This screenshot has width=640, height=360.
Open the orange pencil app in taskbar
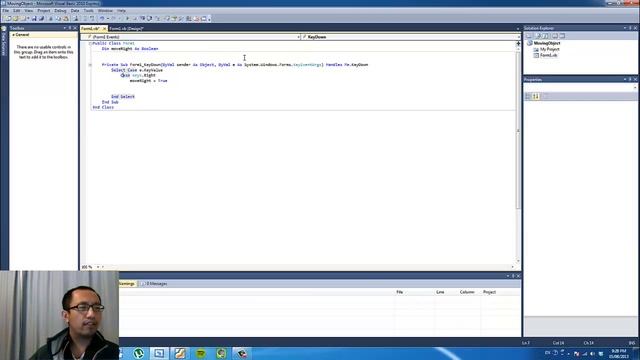180,353
